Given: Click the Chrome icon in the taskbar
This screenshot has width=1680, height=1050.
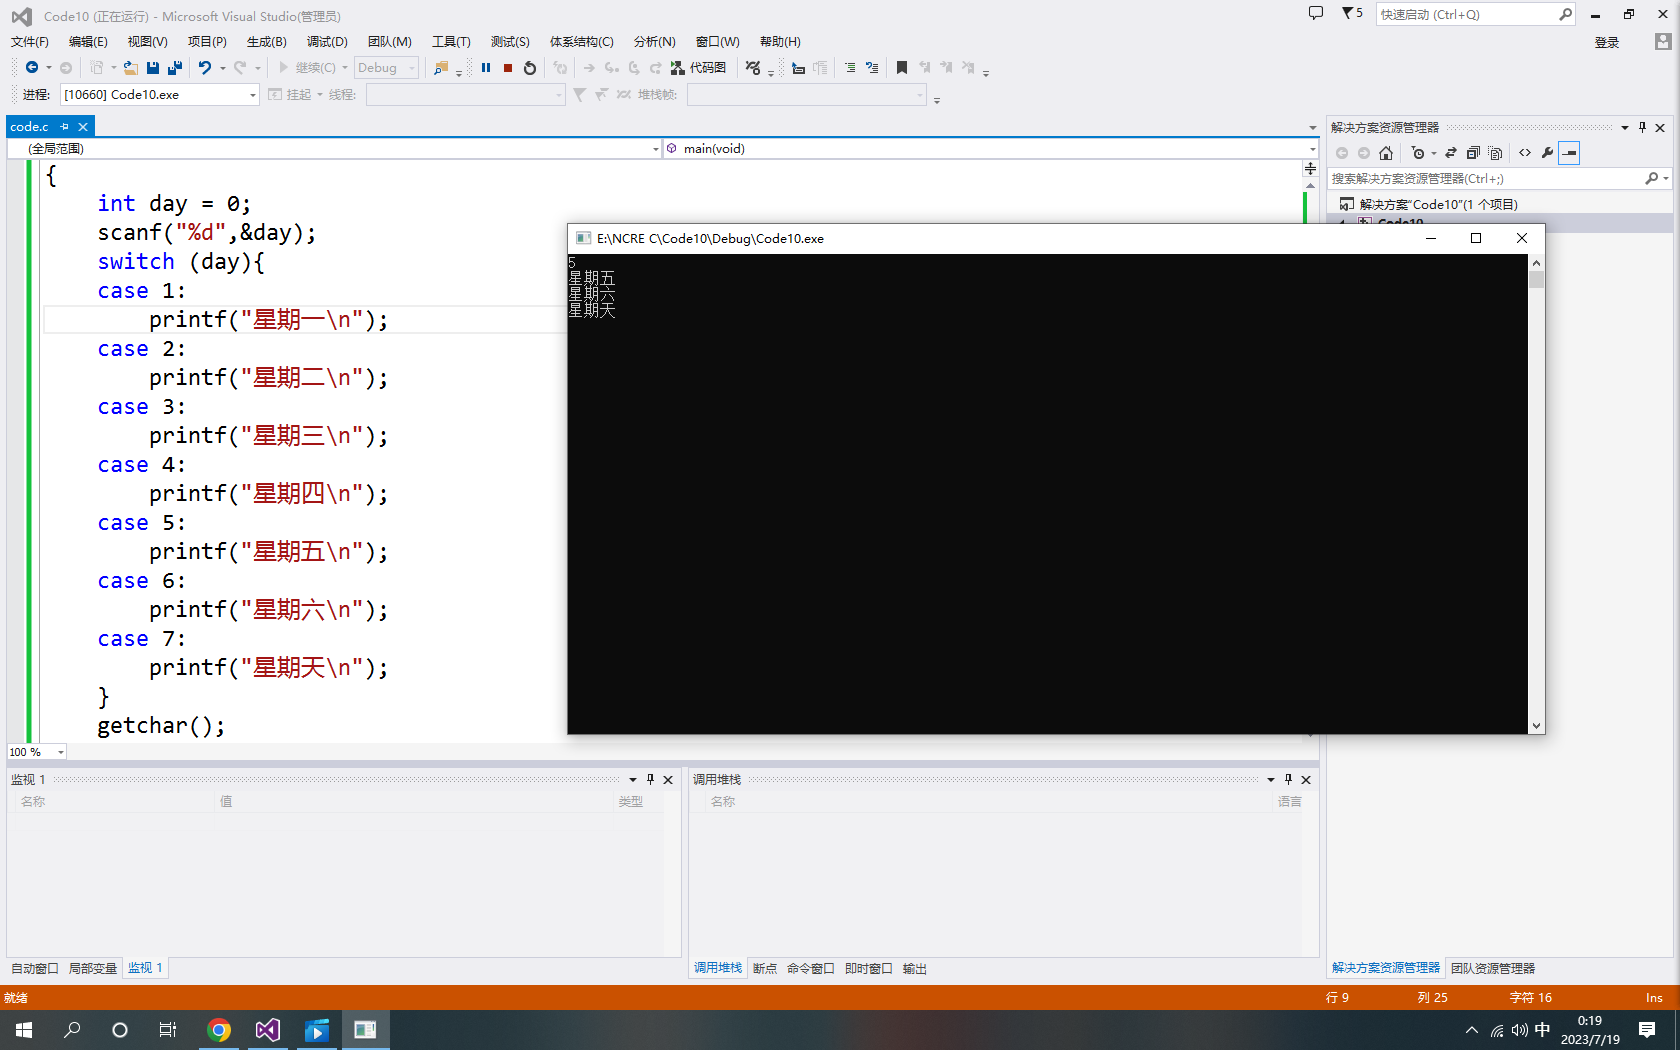Looking at the screenshot, I should [x=219, y=1030].
